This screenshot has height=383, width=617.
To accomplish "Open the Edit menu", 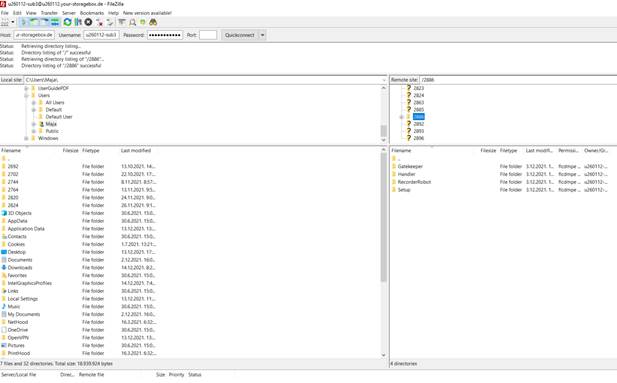I will tap(17, 13).
